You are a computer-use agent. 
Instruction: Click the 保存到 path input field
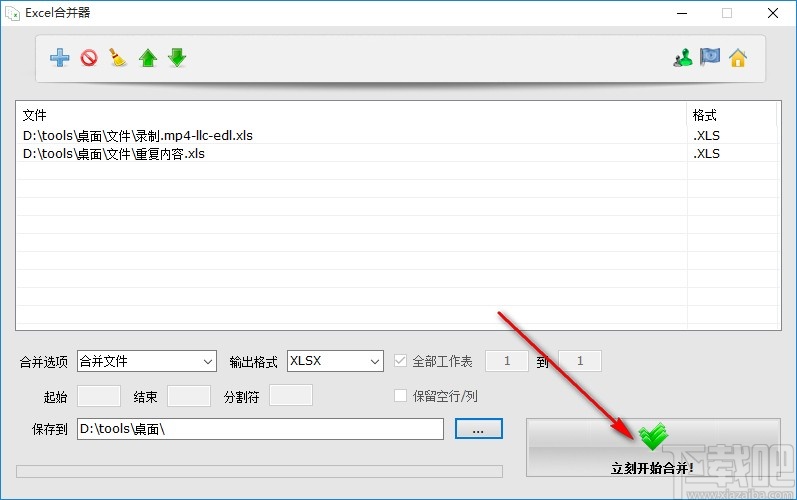click(x=260, y=429)
